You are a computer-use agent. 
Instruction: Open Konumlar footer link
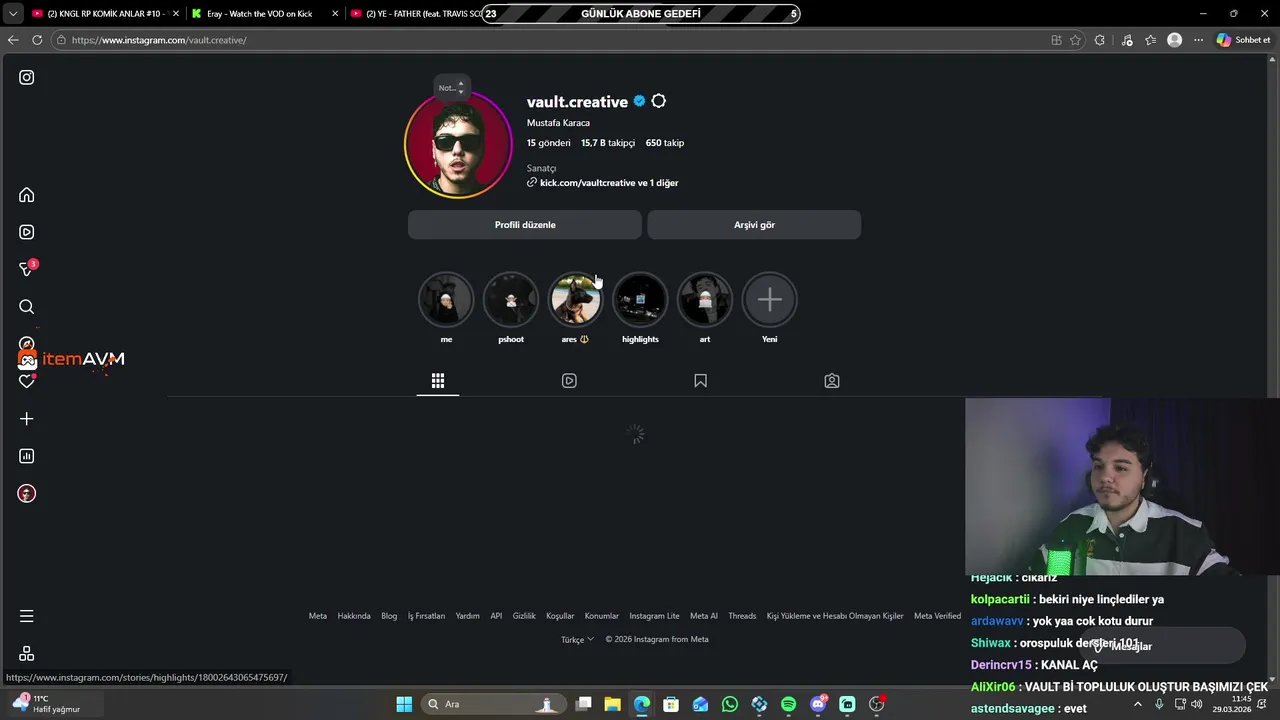(602, 616)
